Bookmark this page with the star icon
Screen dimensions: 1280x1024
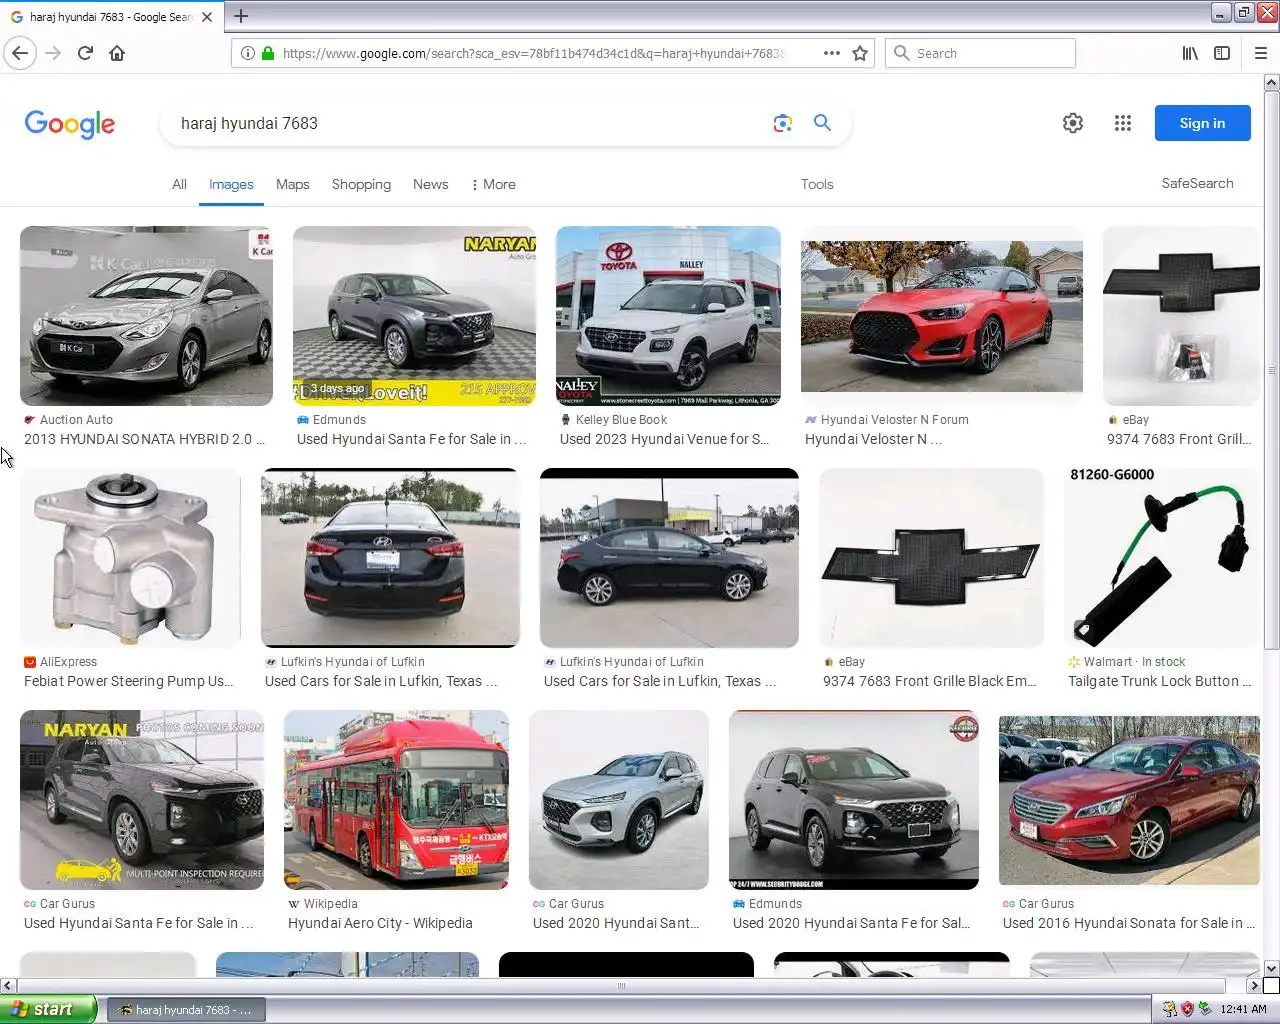coord(860,53)
